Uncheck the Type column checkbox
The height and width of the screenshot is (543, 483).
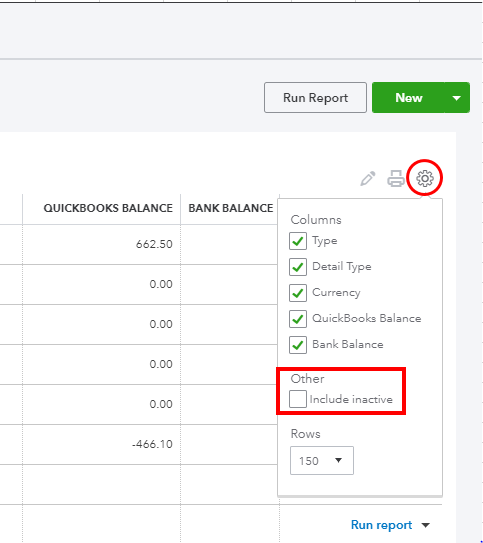point(298,241)
